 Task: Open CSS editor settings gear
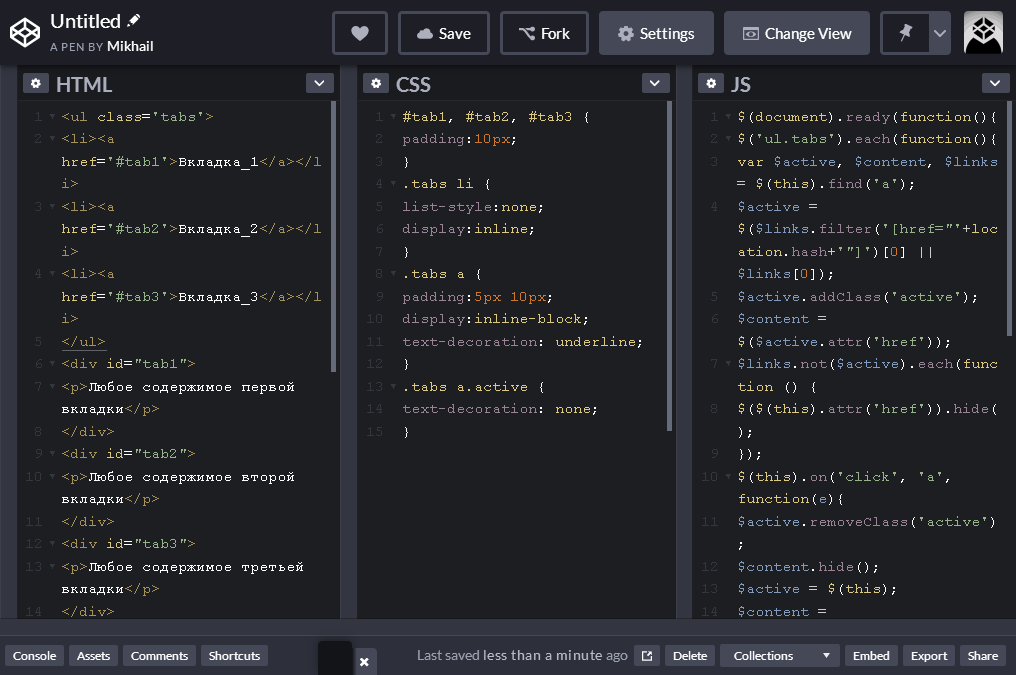[376, 84]
